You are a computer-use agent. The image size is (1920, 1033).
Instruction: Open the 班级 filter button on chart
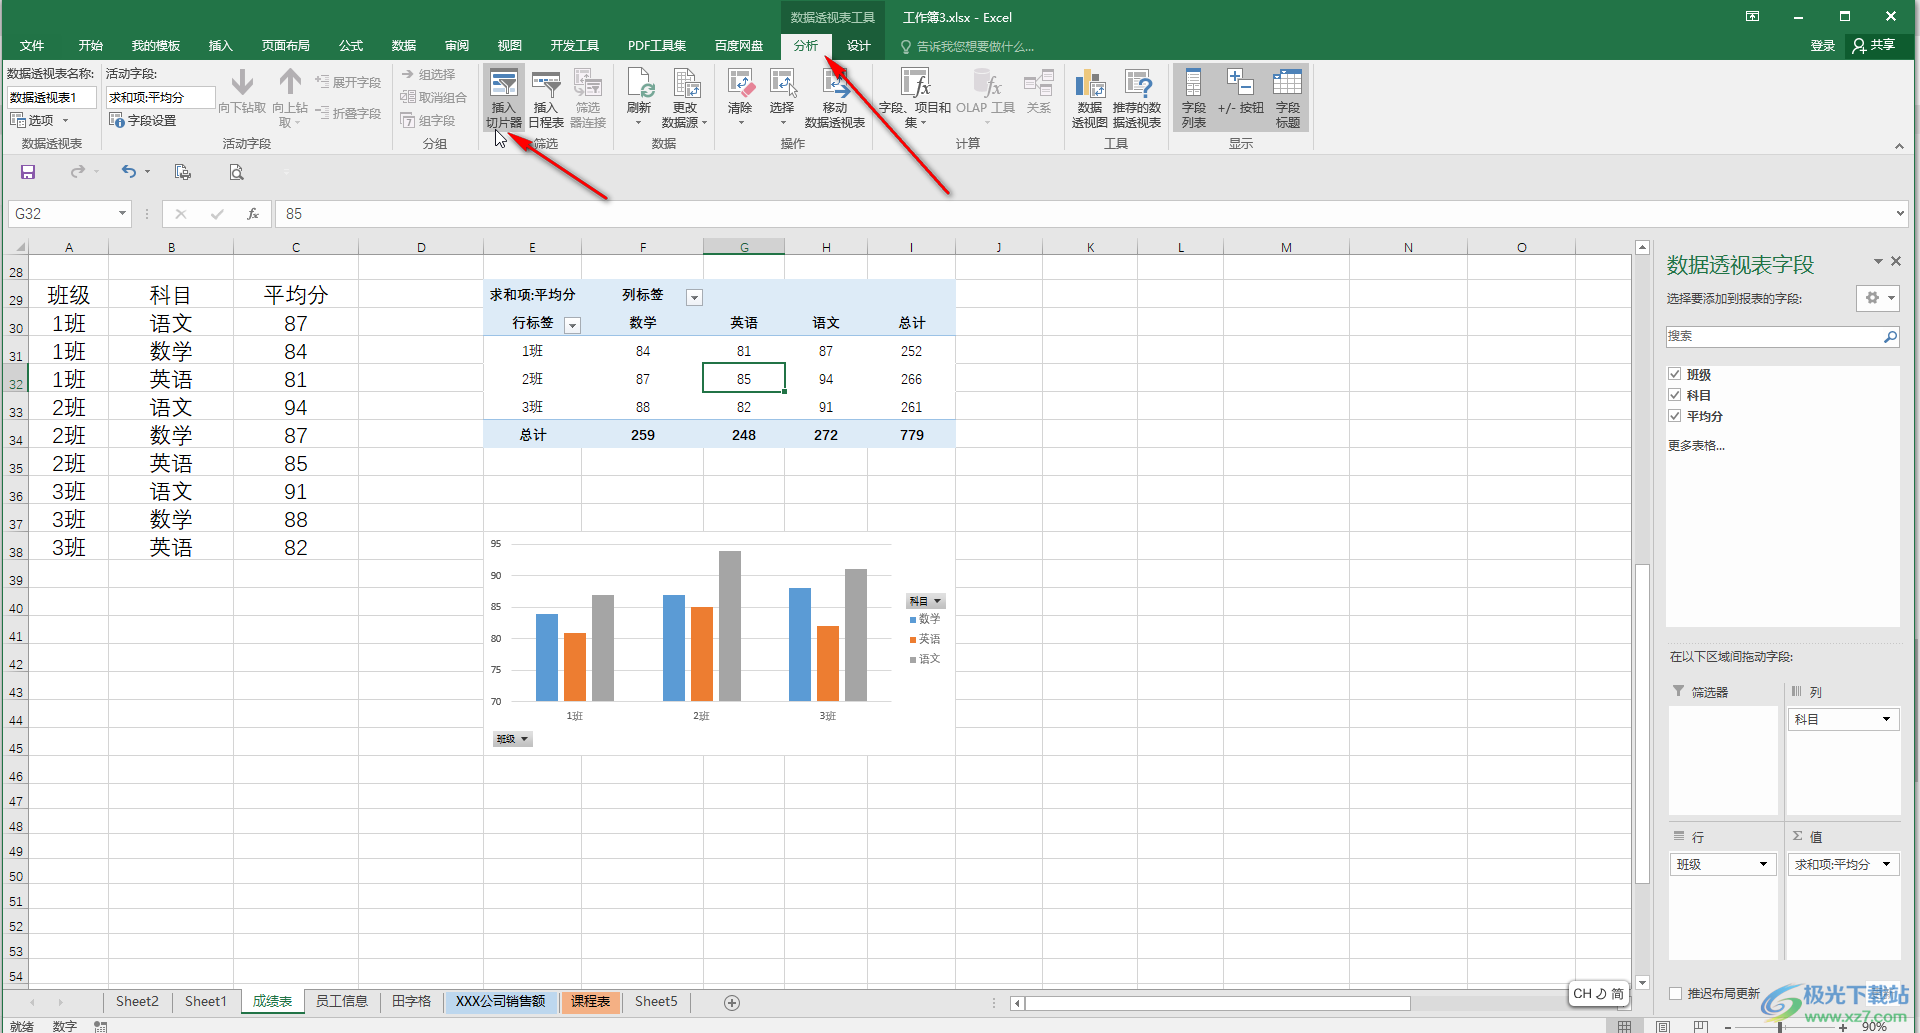[x=512, y=739]
